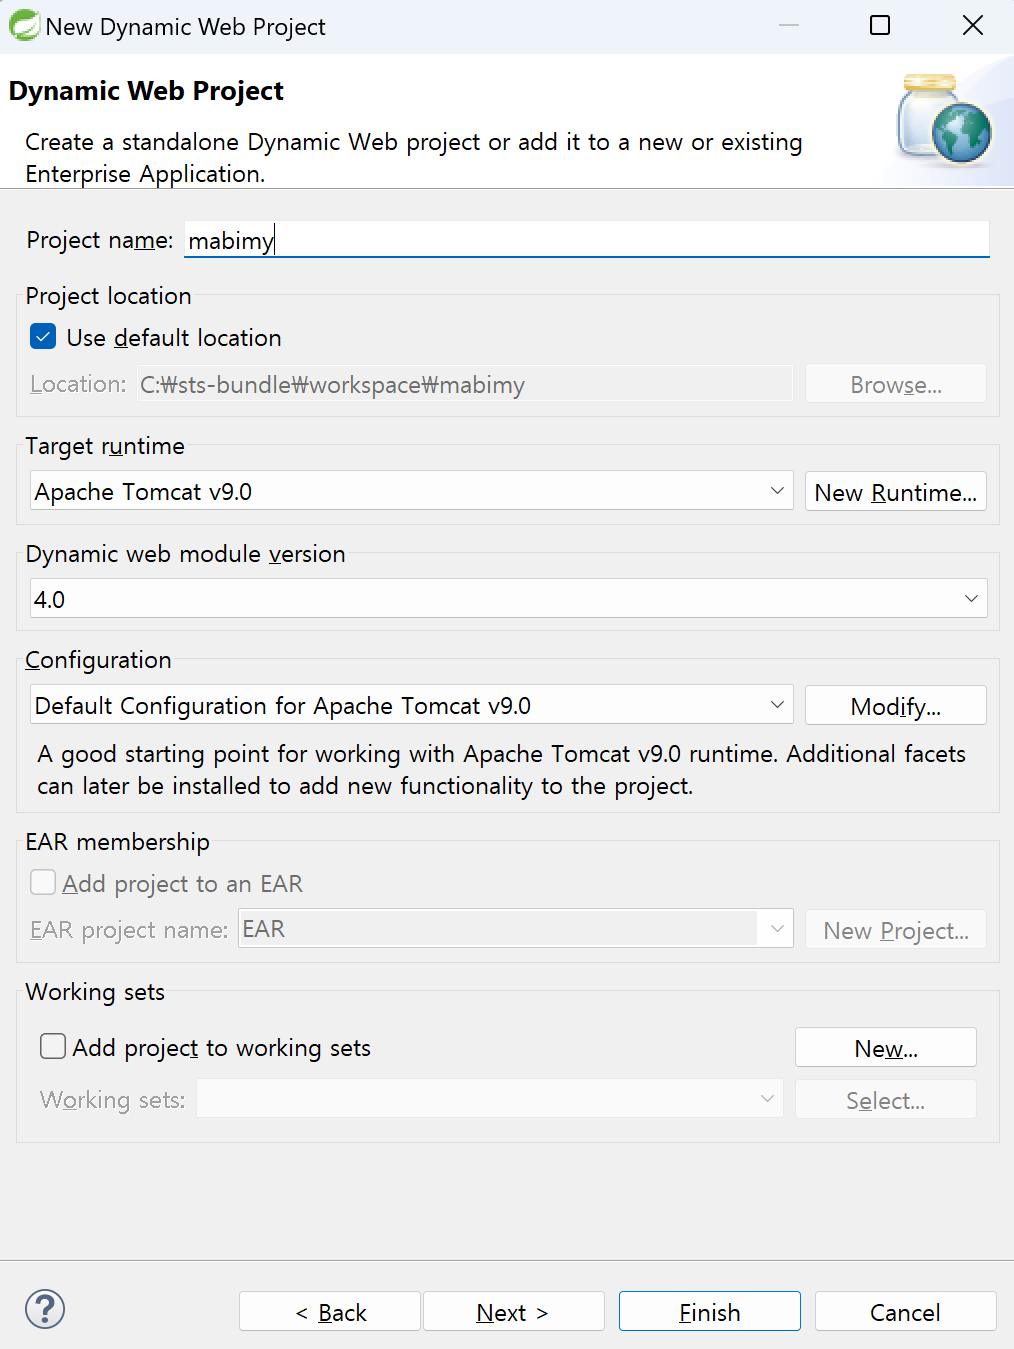Click the configuration description text about Apache Tomcat

(x=501, y=769)
